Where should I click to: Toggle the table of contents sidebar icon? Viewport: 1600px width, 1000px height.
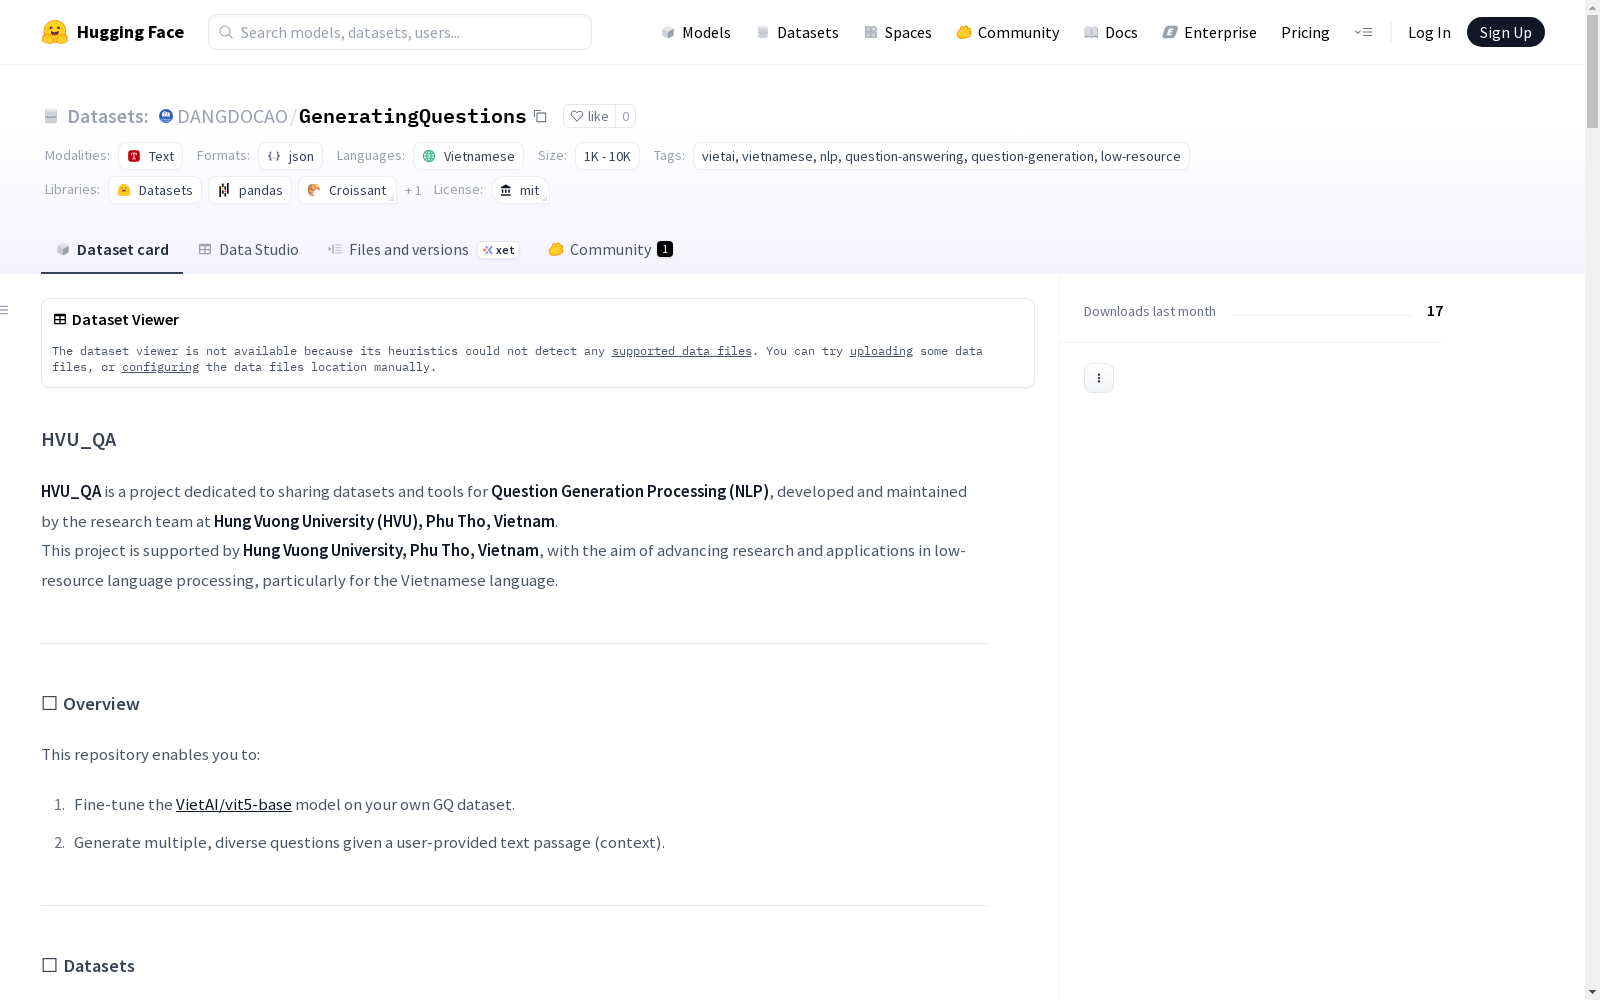pyautogui.click(x=4, y=310)
